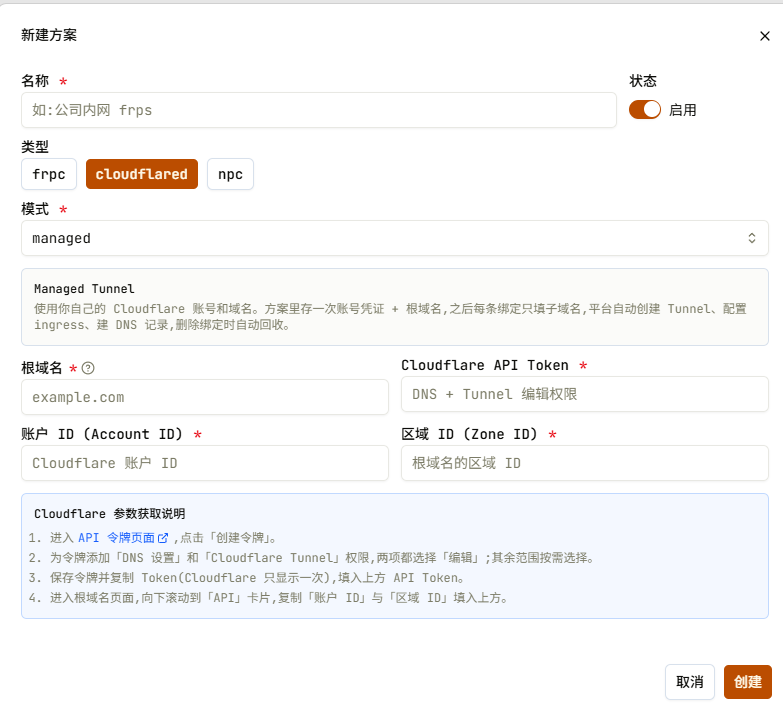Click the 名称 input field

319,110
